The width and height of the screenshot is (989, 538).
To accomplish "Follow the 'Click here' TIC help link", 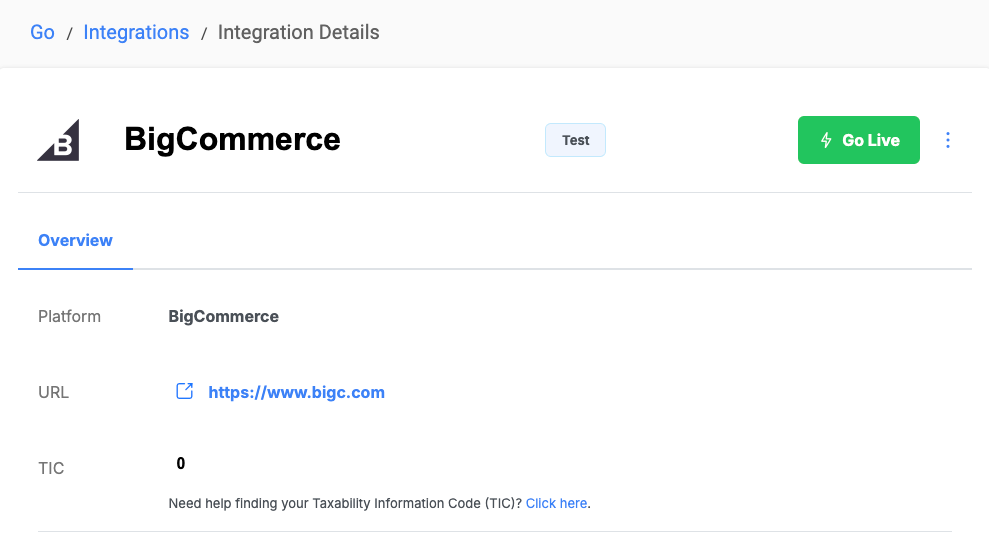I will coord(556,503).
